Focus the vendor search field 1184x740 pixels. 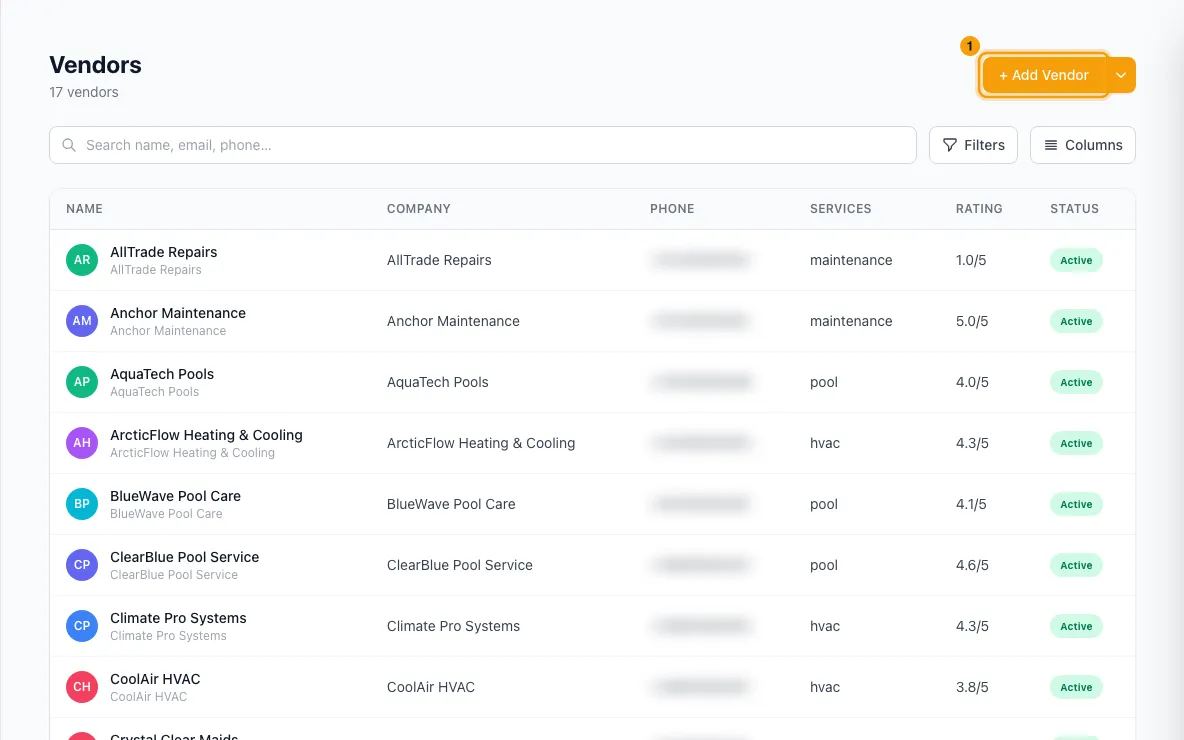(x=483, y=145)
